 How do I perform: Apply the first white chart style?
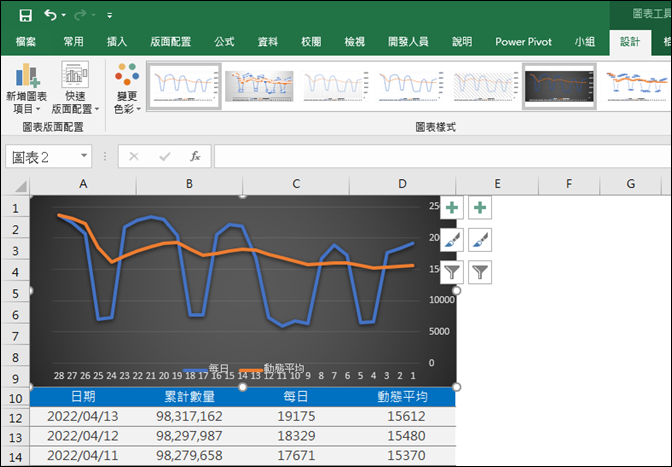[x=184, y=86]
